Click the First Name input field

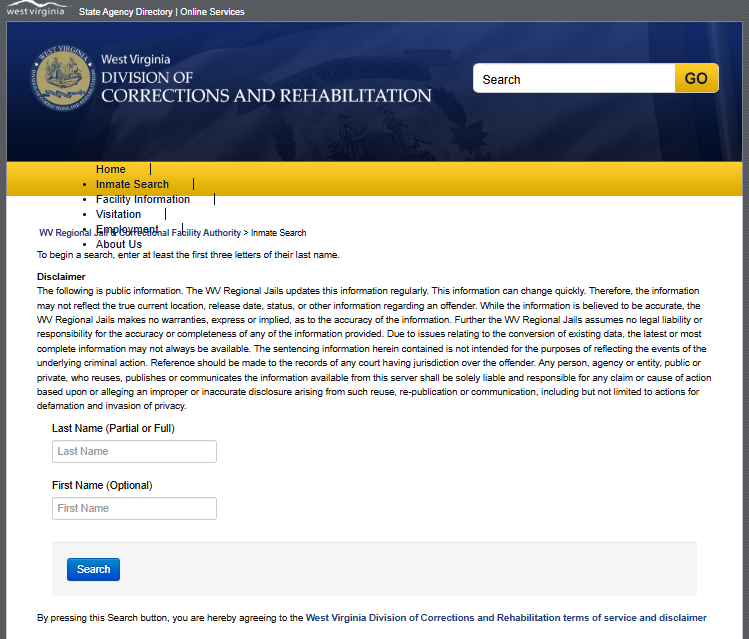pos(134,509)
